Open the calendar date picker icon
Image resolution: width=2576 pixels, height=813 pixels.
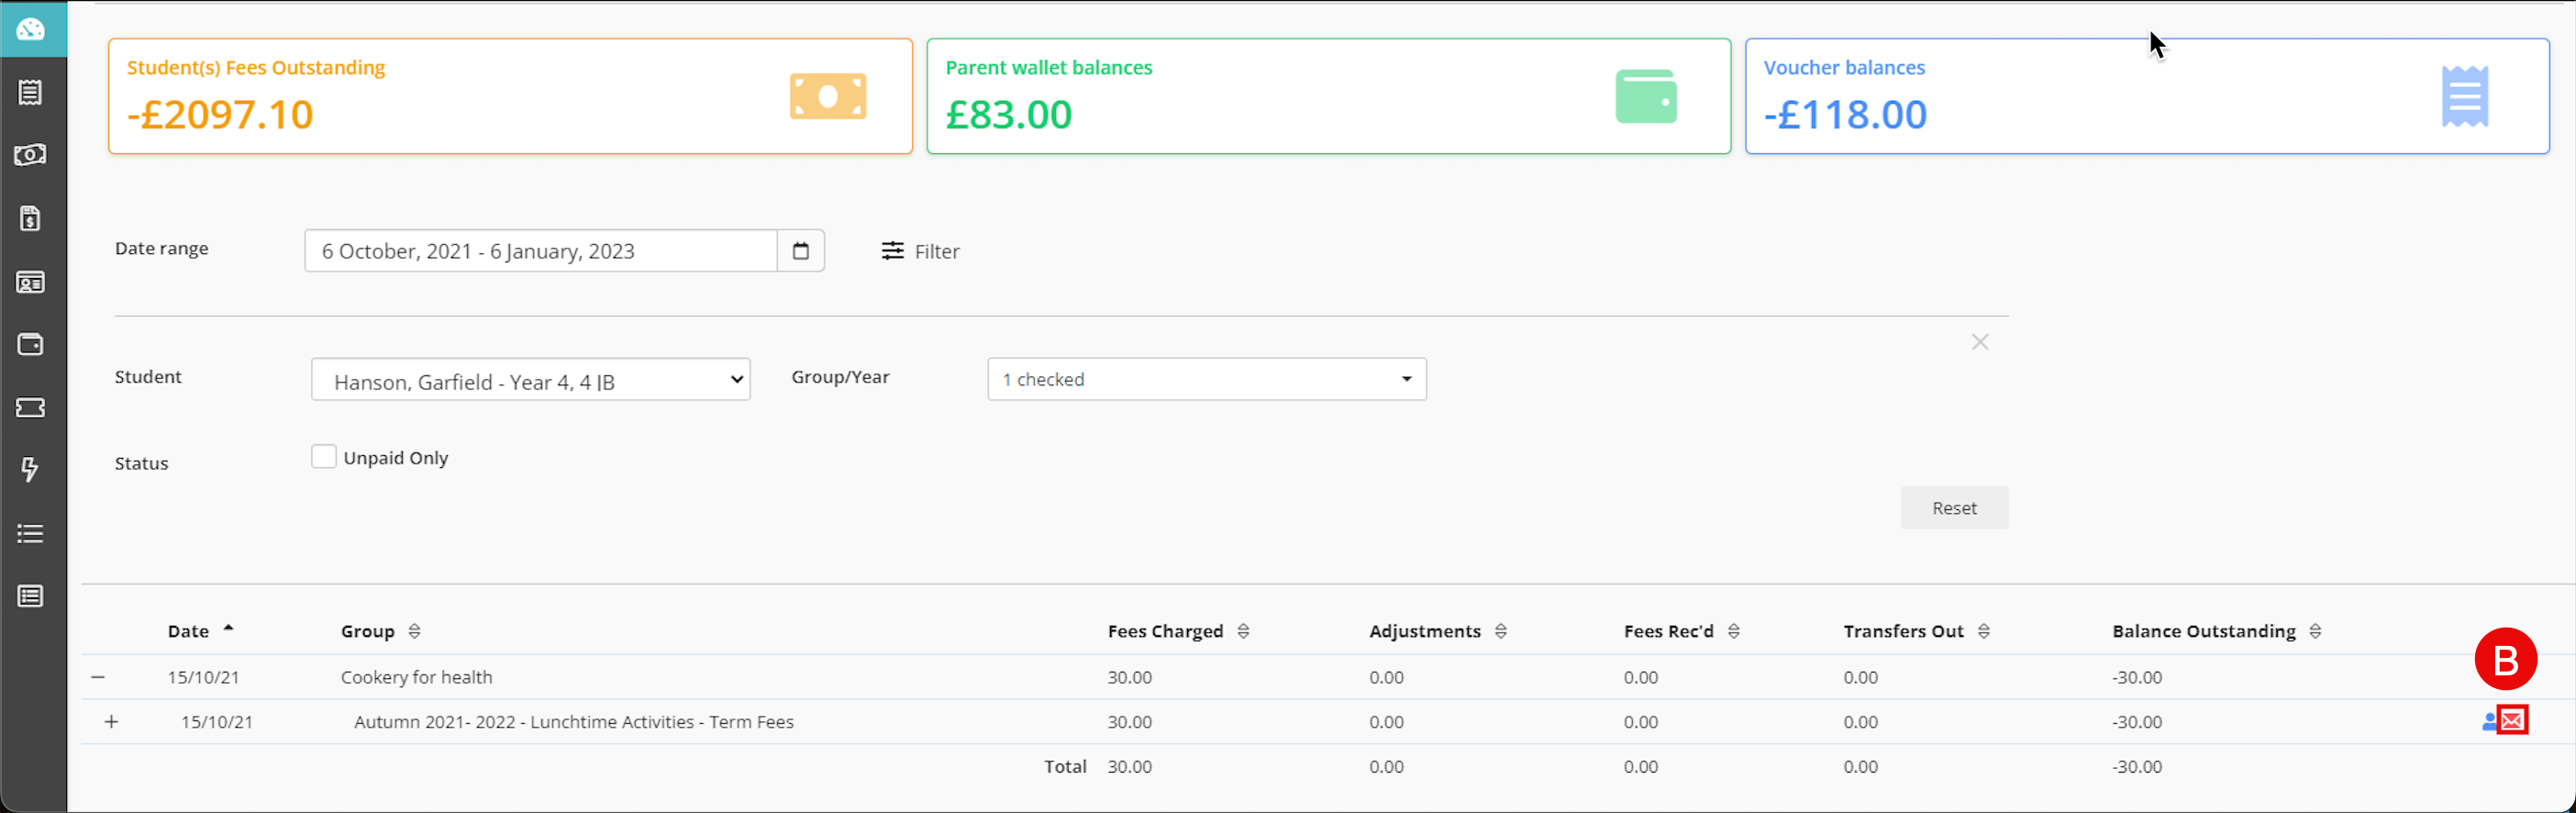[800, 251]
